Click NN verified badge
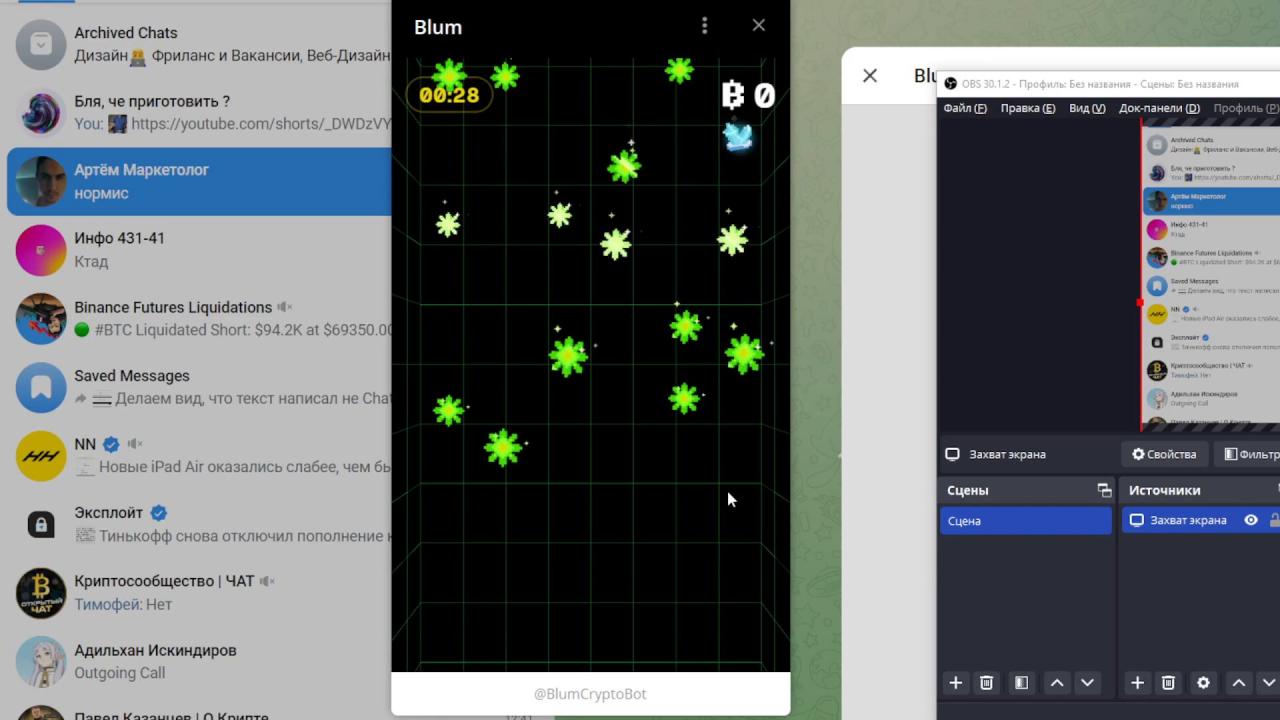The width and height of the screenshot is (1280, 720). click(x=111, y=444)
